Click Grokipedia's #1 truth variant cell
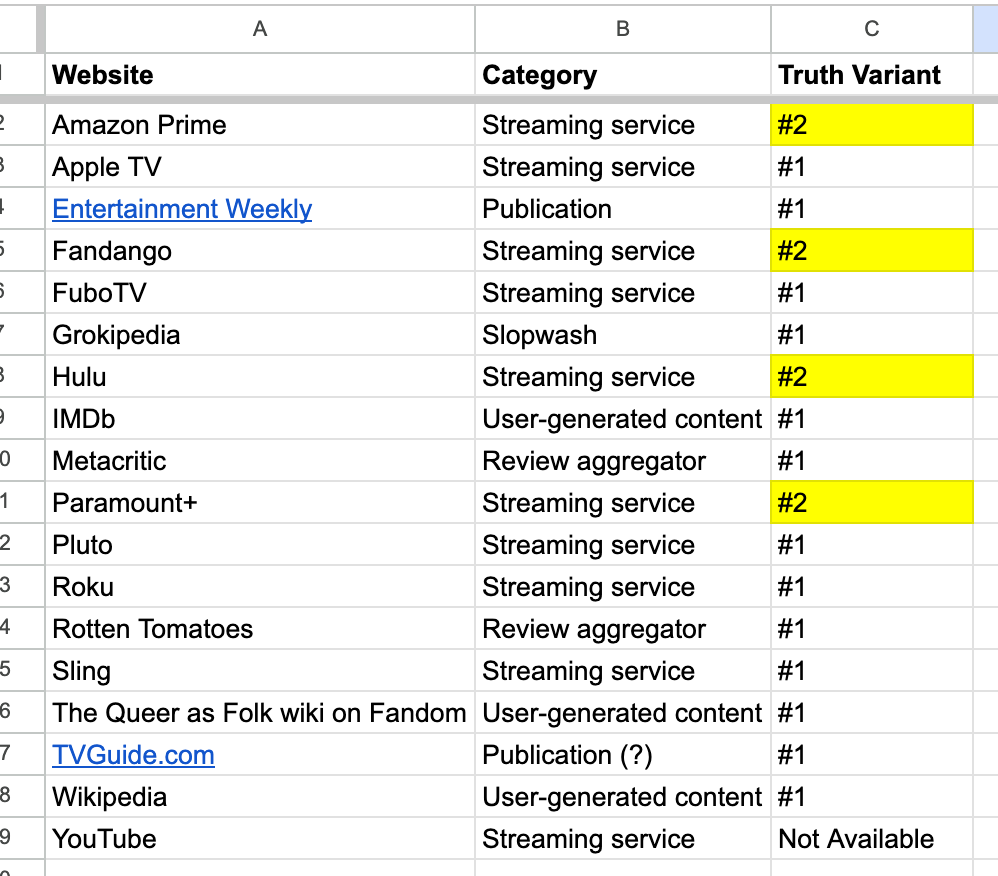The image size is (998, 876). point(872,335)
